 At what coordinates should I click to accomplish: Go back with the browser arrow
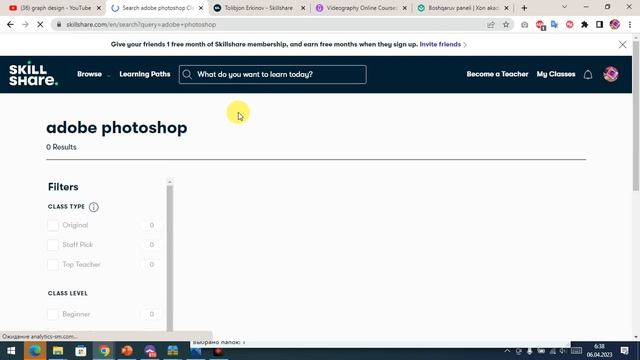click(x=10, y=24)
